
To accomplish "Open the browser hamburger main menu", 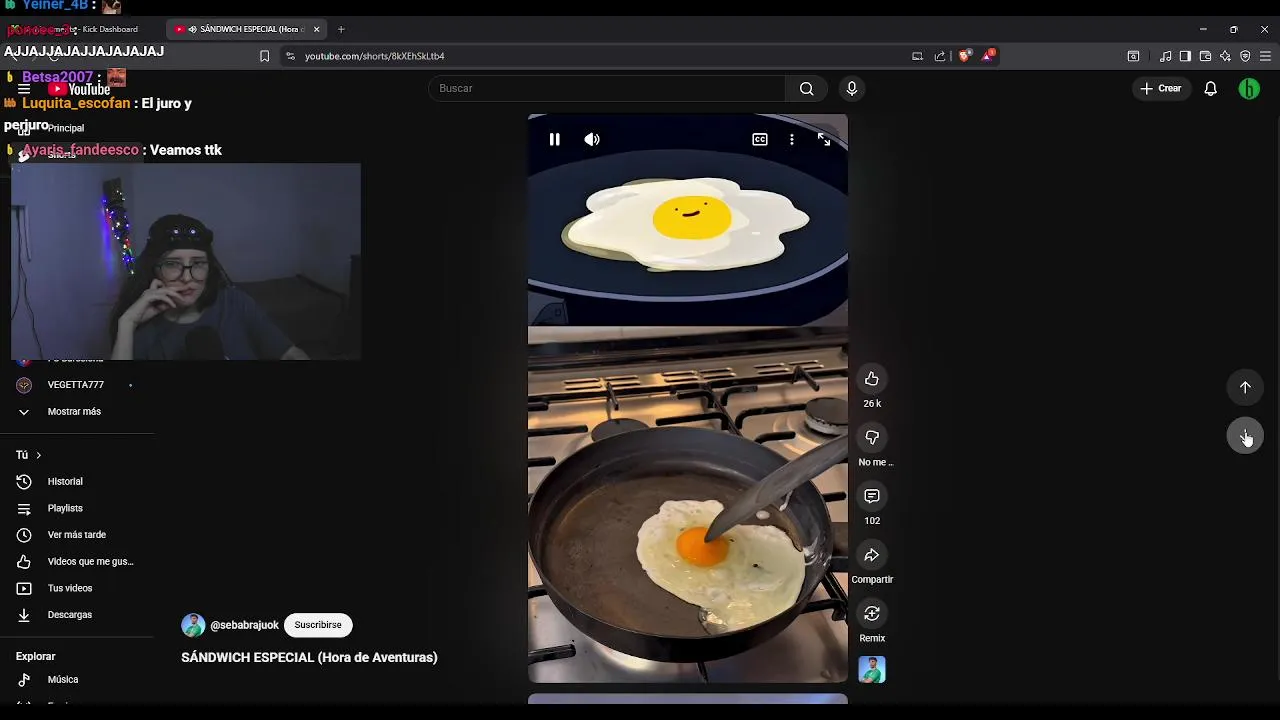I will [1265, 56].
